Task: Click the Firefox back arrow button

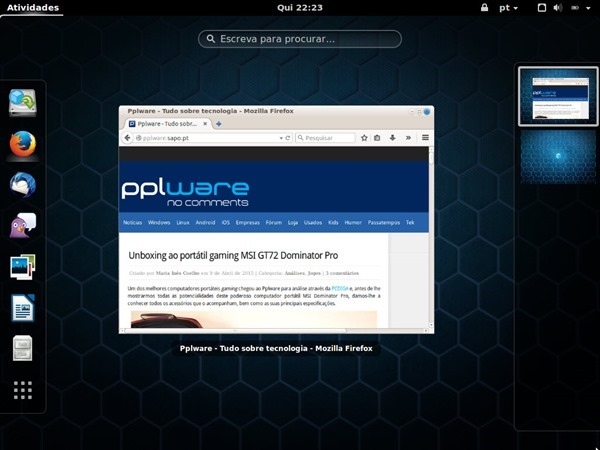Action: click(x=127, y=138)
